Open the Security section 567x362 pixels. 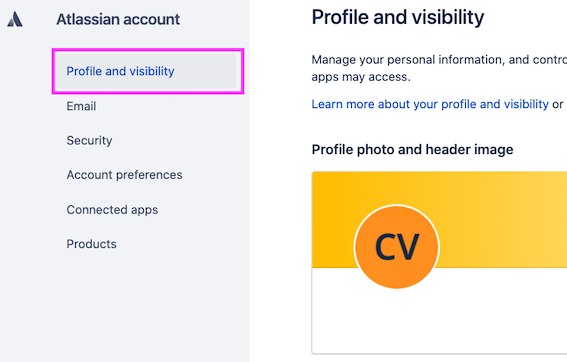[89, 140]
